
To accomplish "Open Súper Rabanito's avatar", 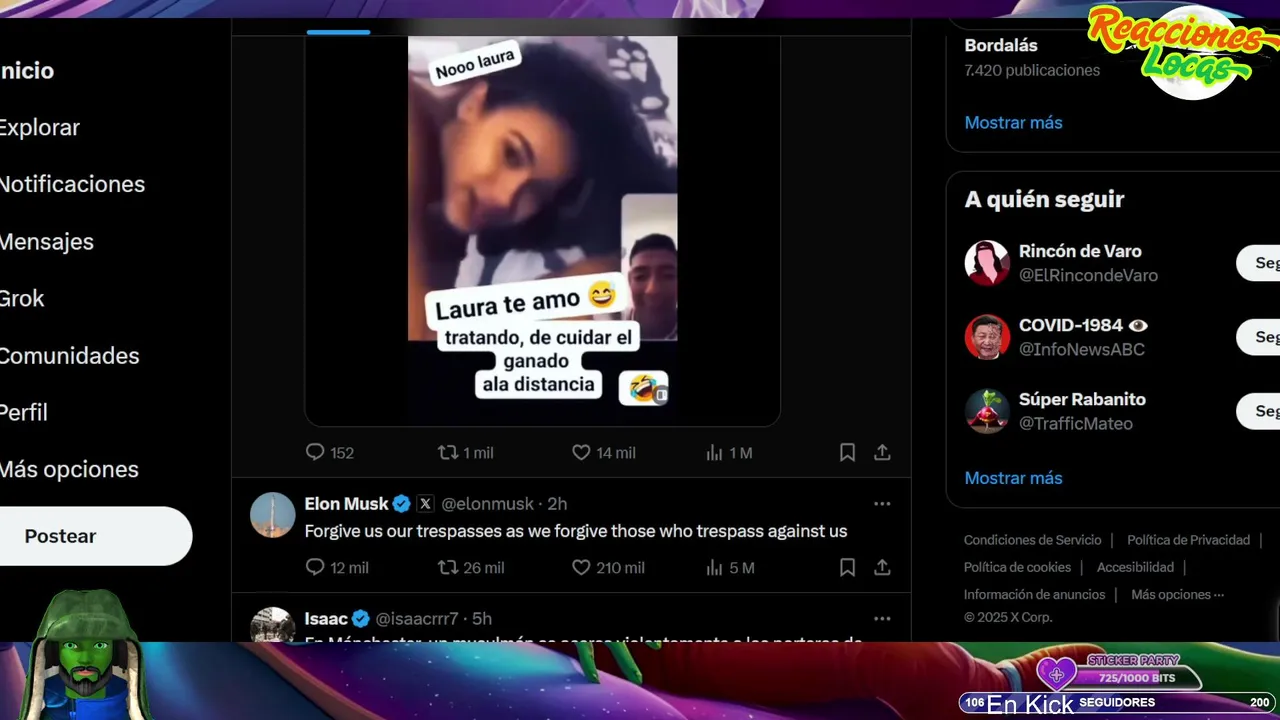I will tap(987, 411).
